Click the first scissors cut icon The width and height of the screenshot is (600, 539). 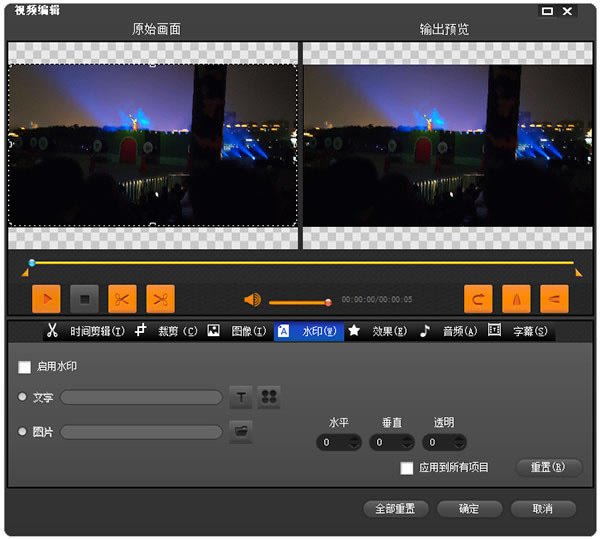coord(122,299)
